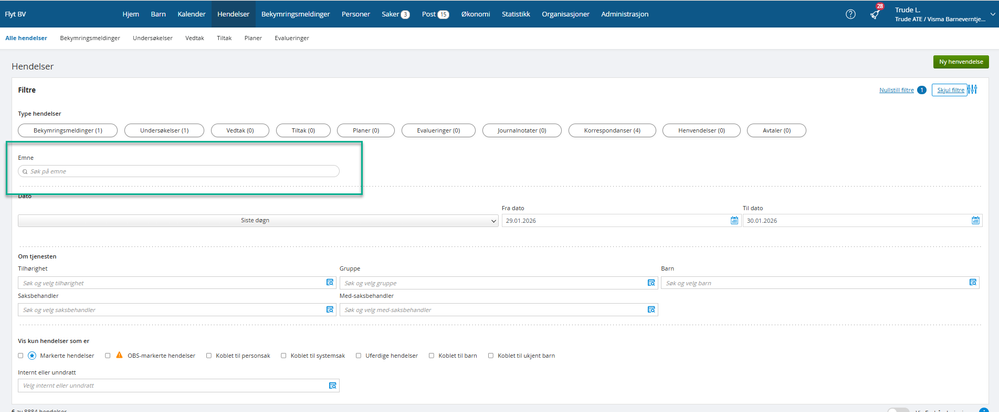Open calendar picker for Til dato
999x412 pixels.
coord(975,220)
